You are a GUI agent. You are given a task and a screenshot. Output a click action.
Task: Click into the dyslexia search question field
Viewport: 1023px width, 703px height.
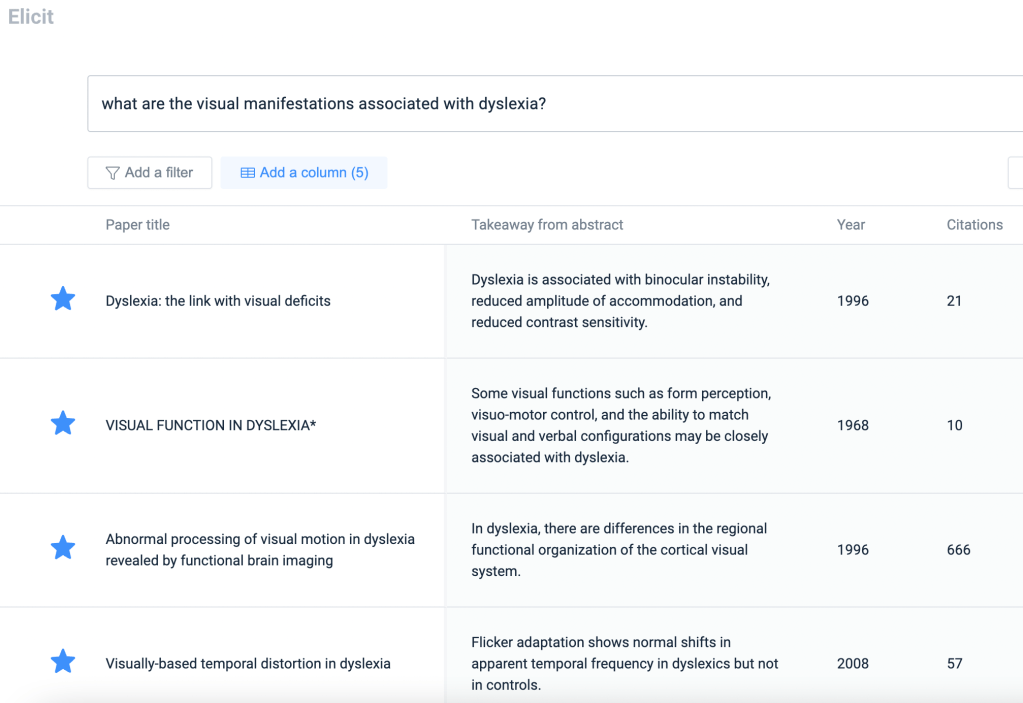pyautogui.click(x=550, y=104)
